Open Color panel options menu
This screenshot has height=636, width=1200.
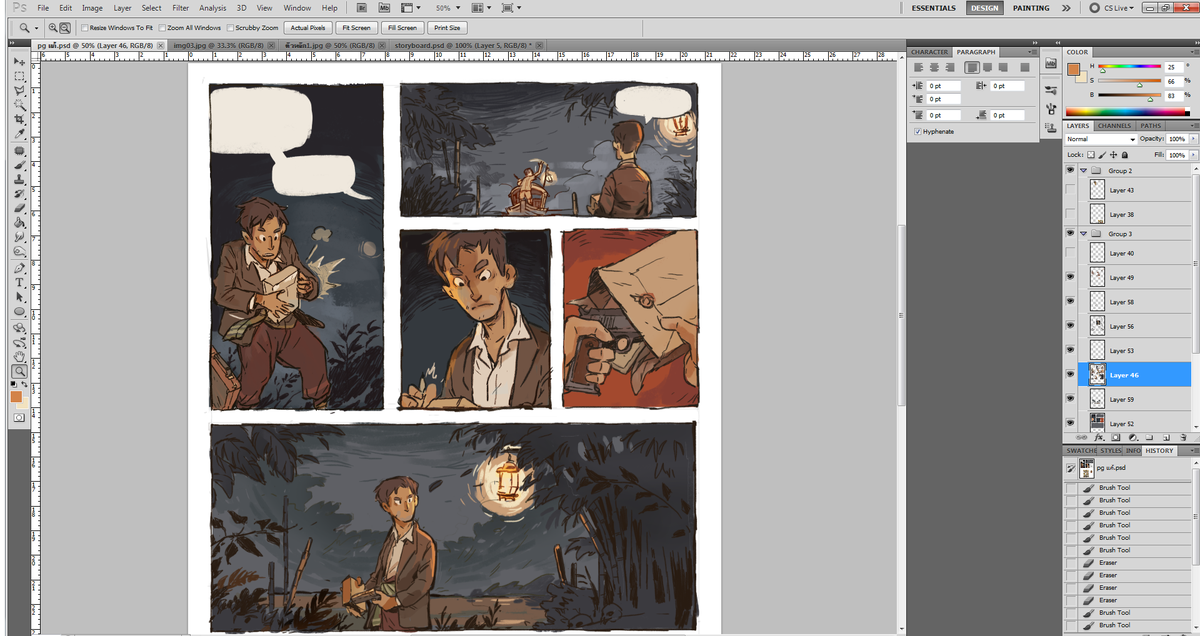click(x=1193, y=52)
